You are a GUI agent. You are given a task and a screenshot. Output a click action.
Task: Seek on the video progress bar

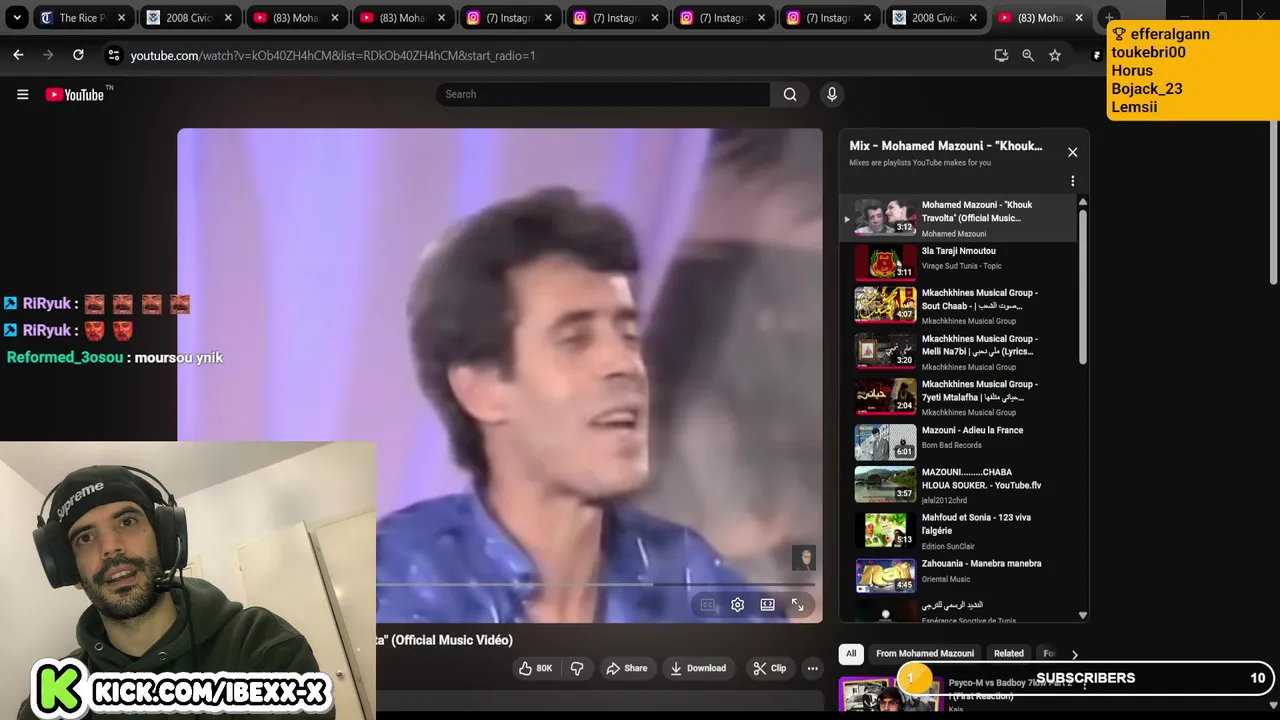coord(597,584)
